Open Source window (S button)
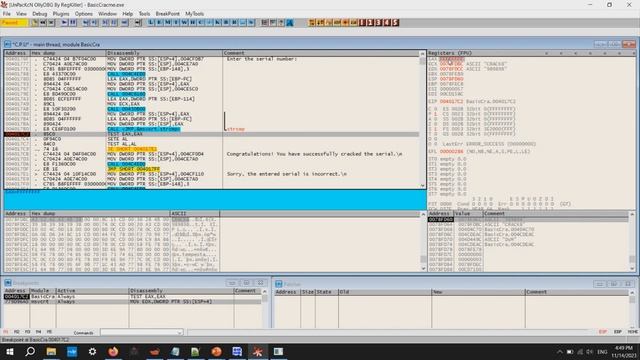The height and width of the screenshot is (360, 640). 251,22
